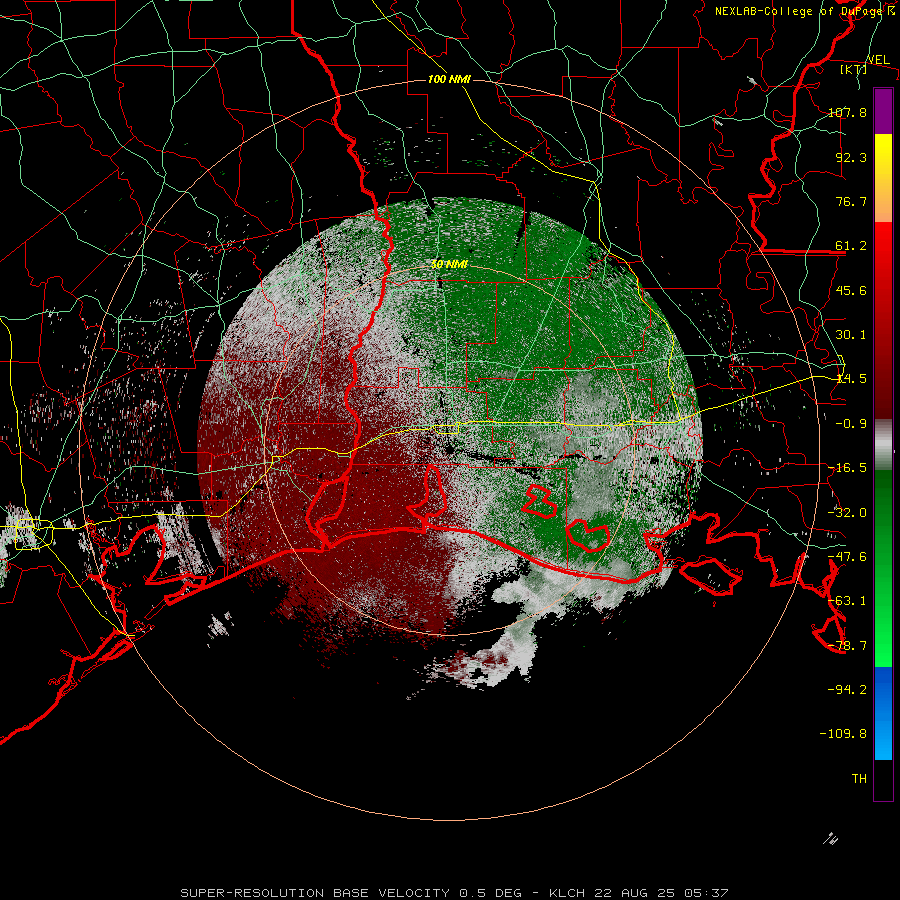900x900 pixels.
Task: Click the 50 NMI range ring label
Action: (449, 264)
